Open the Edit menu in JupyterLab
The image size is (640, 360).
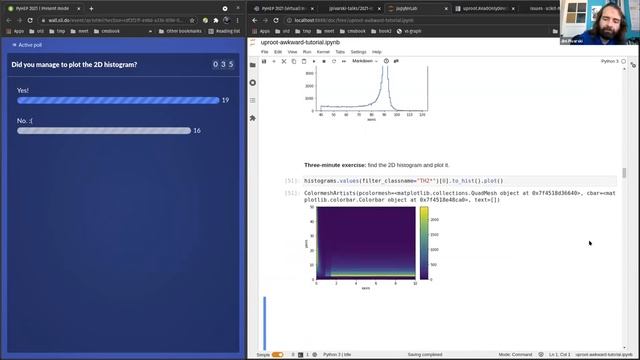(278, 52)
